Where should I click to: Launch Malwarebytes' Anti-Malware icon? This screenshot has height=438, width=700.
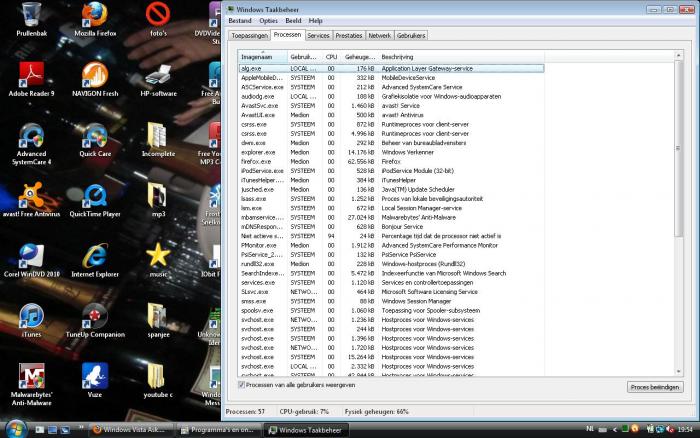pyautogui.click(x=31, y=384)
